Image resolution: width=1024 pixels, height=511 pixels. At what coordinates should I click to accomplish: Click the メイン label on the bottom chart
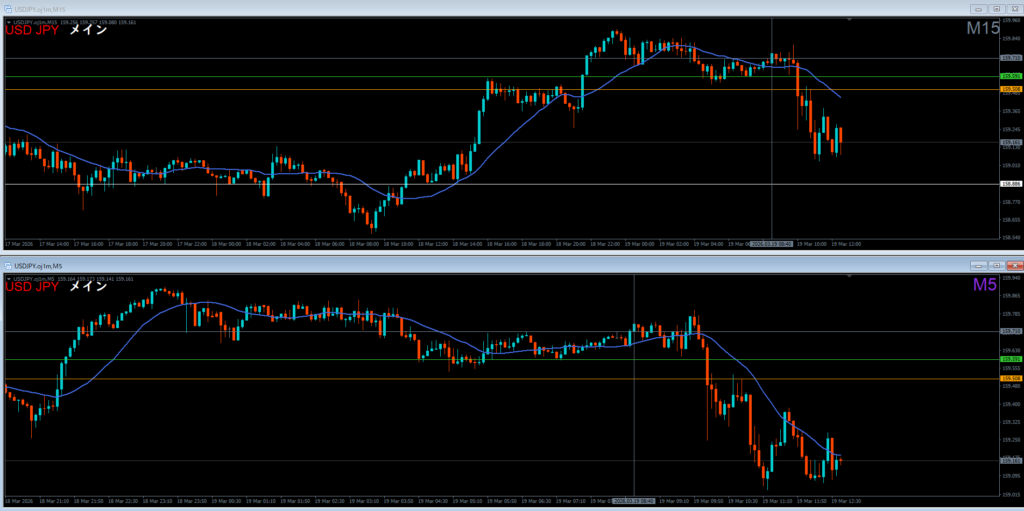pos(88,286)
